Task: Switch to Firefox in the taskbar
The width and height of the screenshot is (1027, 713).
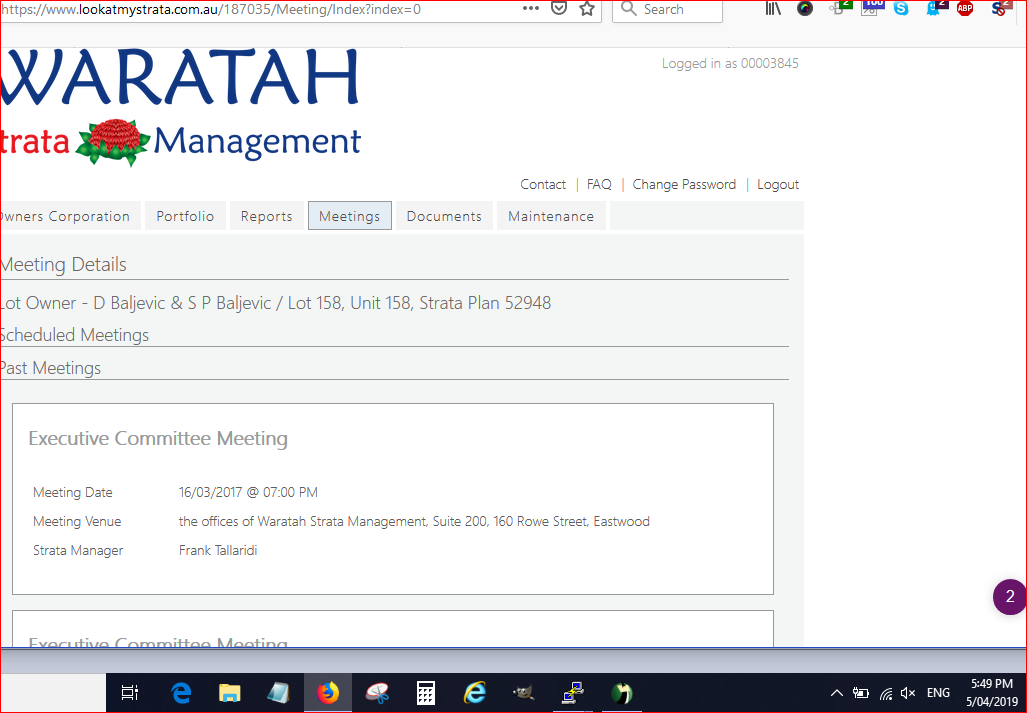Action: (327, 693)
